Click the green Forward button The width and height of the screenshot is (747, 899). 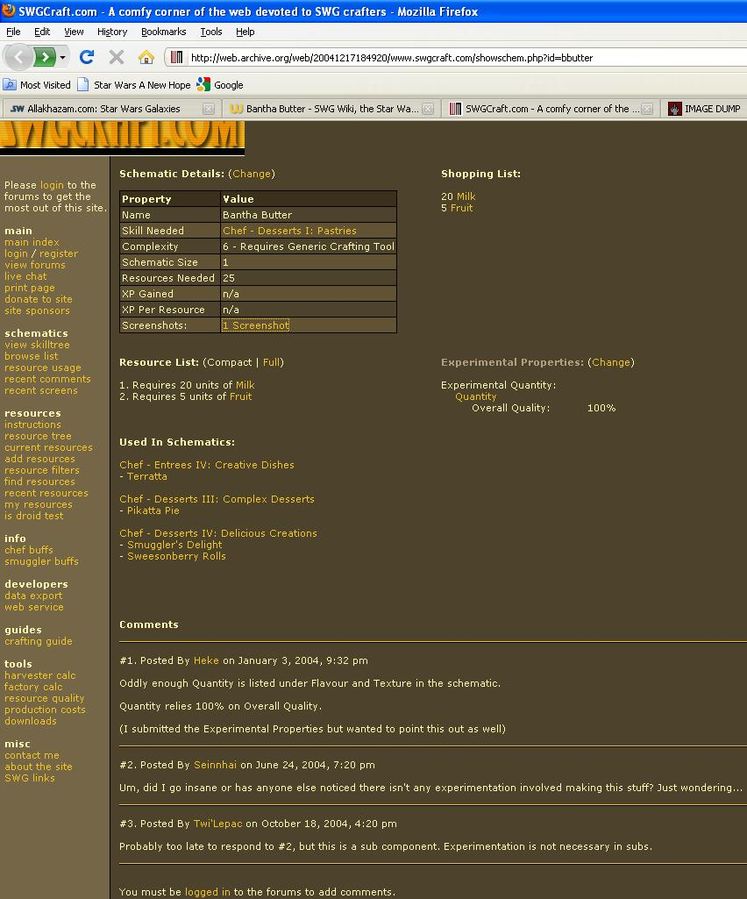(44, 57)
